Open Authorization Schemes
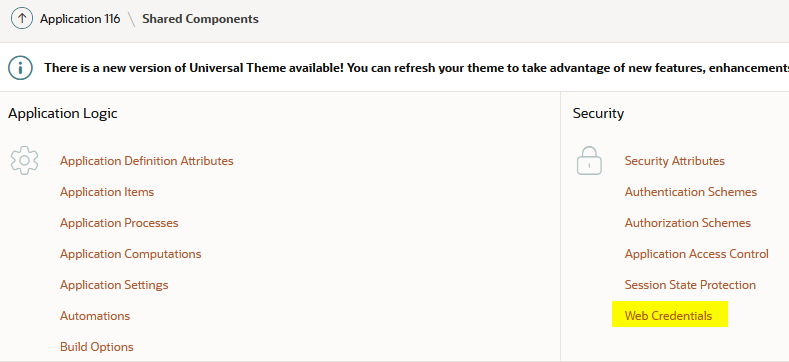The image size is (789, 362). [687, 223]
